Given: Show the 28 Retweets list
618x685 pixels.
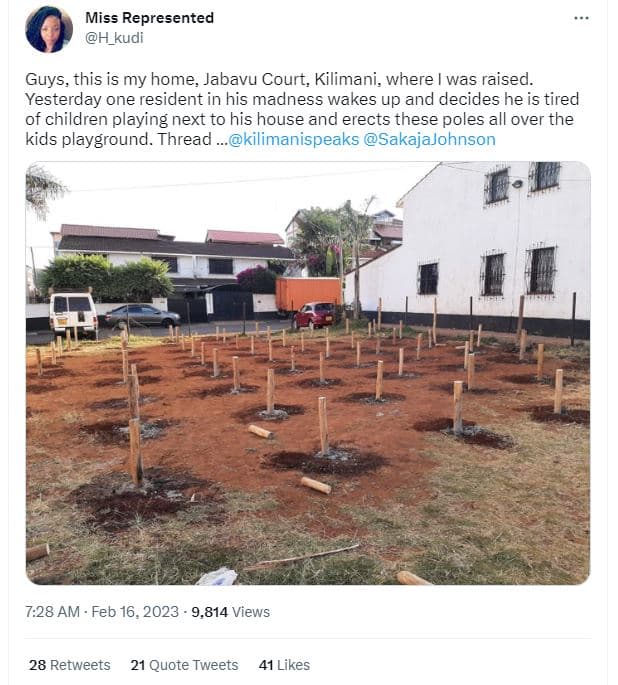Looking at the screenshot, I should pos(69,664).
